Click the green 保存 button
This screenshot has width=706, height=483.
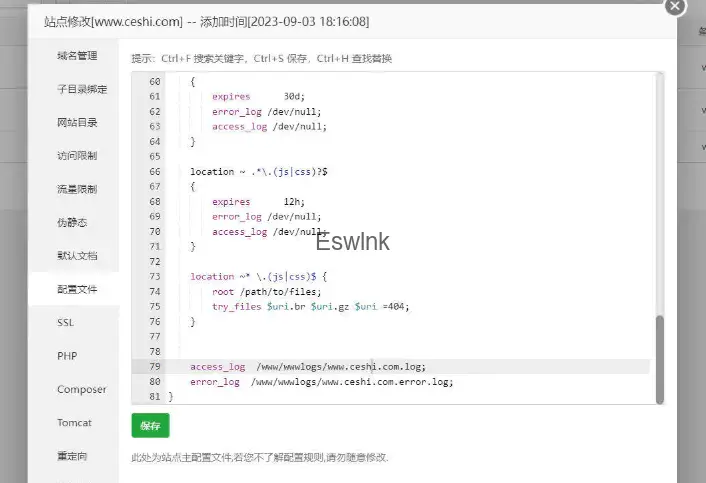click(x=150, y=425)
